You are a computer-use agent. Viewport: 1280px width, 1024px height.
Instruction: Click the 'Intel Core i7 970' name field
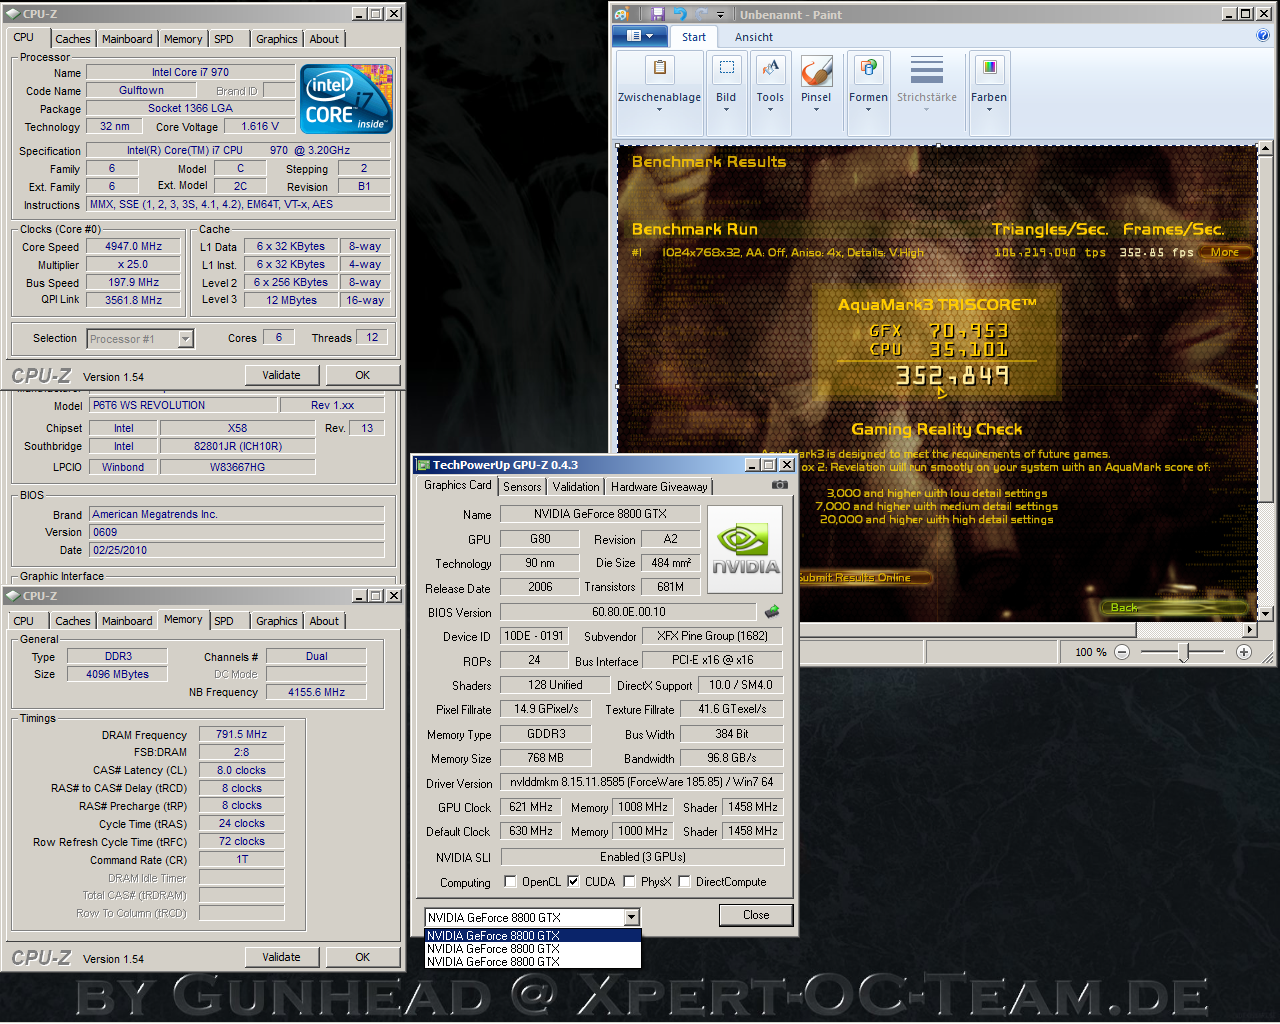click(x=190, y=72)
